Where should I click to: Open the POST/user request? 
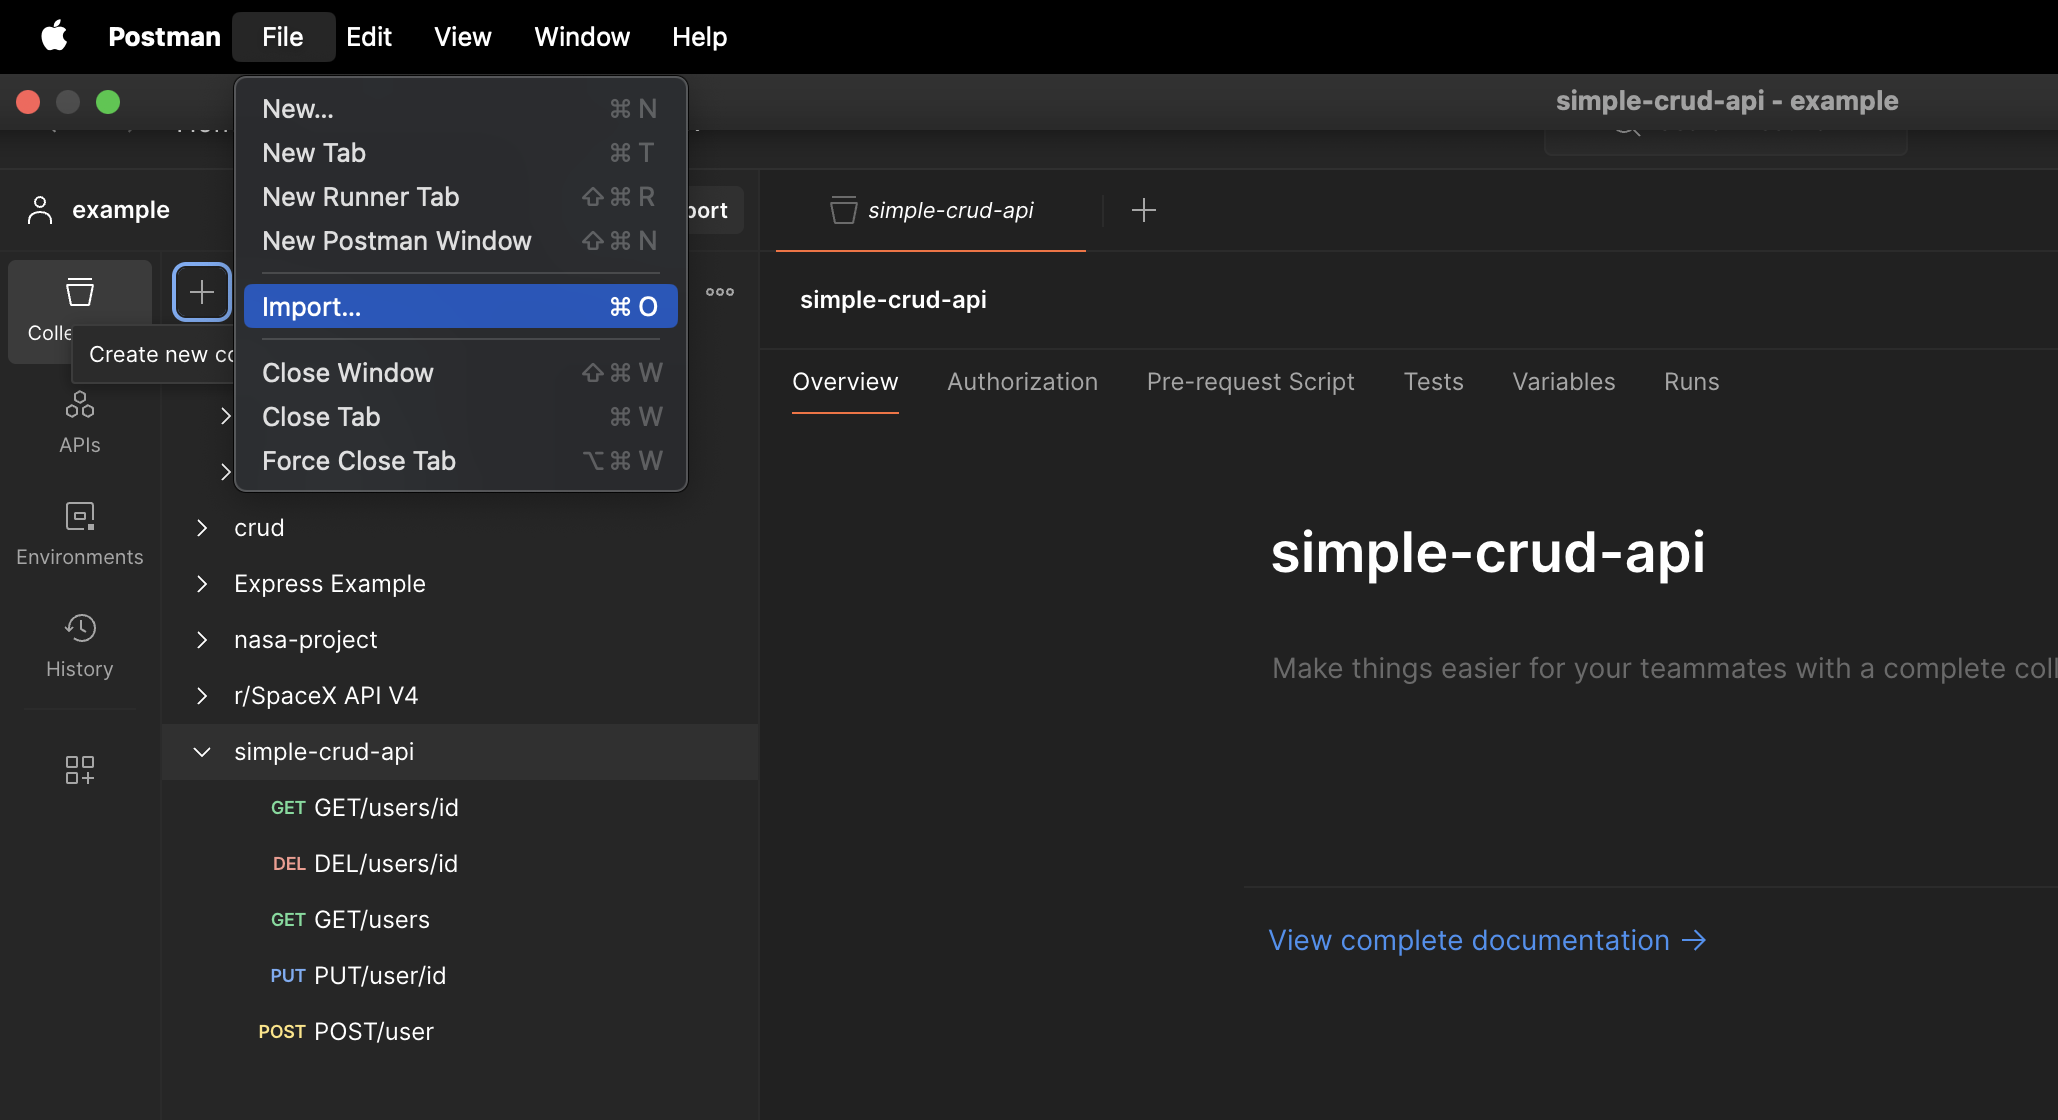pyautogui.click(x=373, y=1032)
